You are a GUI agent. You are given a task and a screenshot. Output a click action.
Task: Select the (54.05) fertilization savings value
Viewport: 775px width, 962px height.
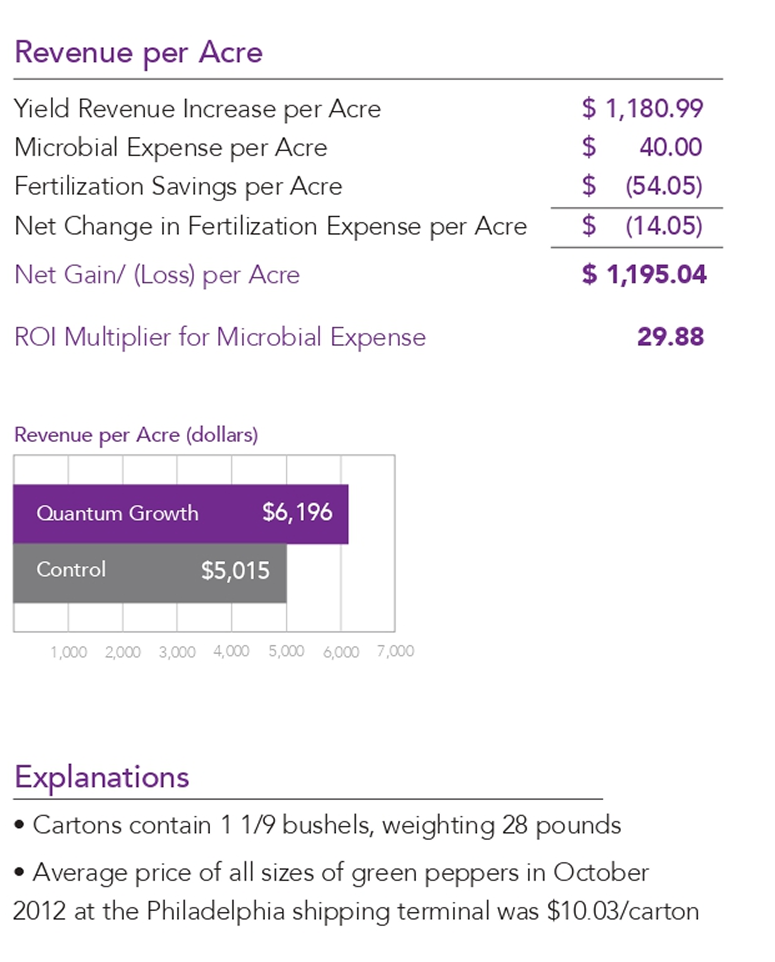click(662, 187)
